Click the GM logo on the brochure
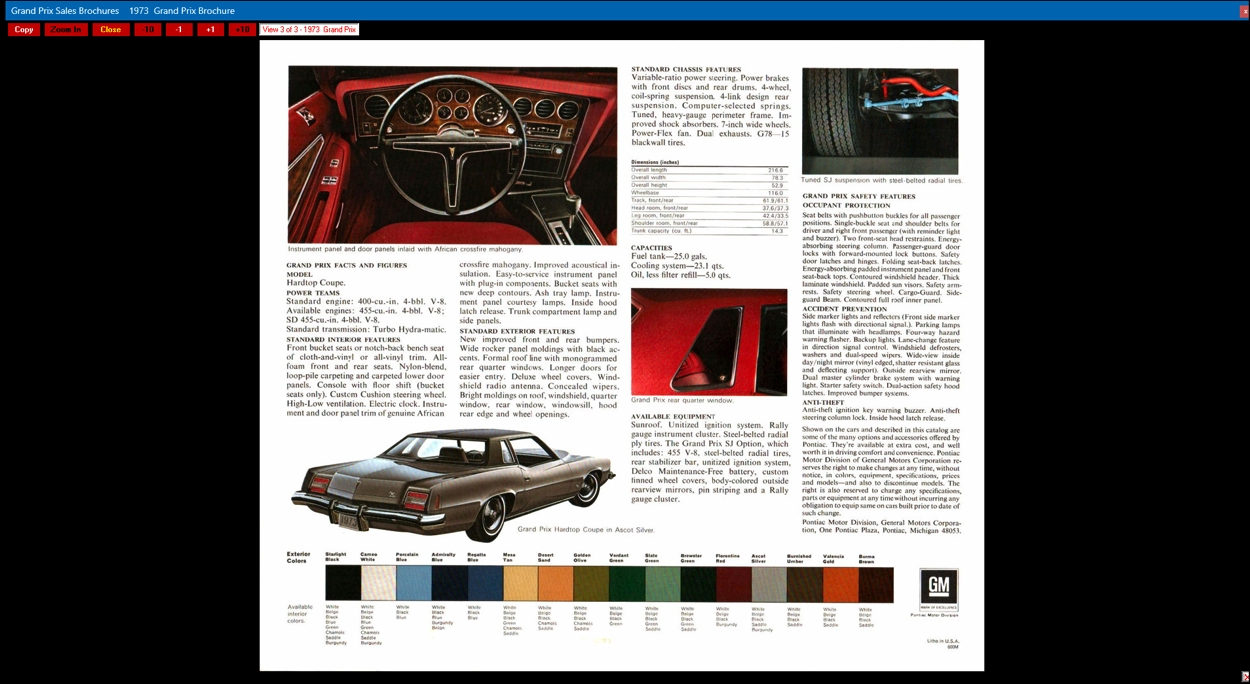The width and height of the screenshot is (1250, 684). click(x=938, y=587)
